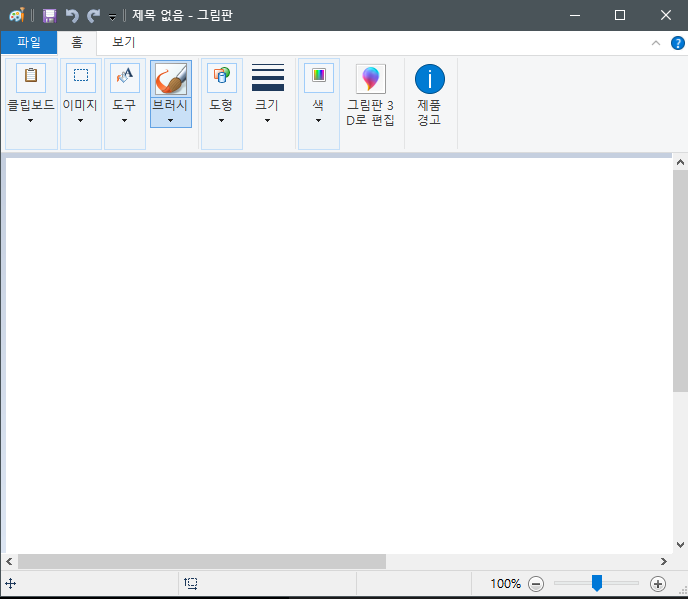
Task: Expand the Quick Access Toolbar customize arrow
Action: pos(112,17)
